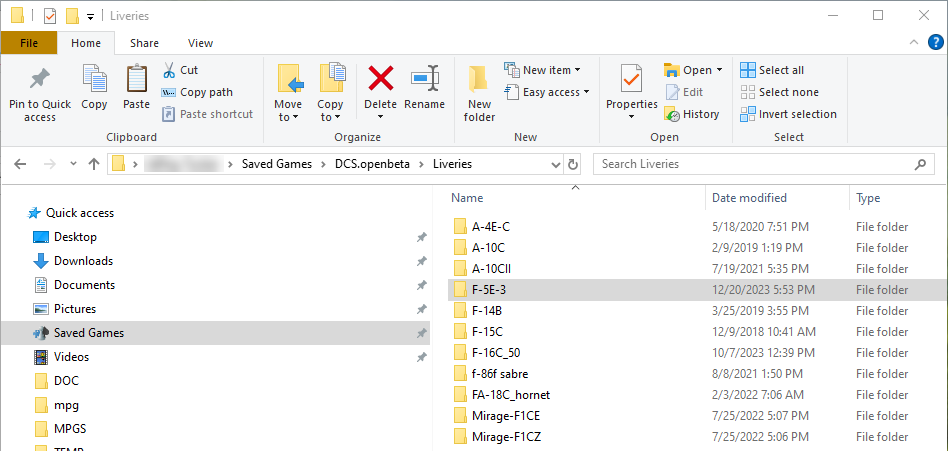Select the Mirage-F1CE folder
Viewport: 948px width, 451px height.
pos(505,416)
